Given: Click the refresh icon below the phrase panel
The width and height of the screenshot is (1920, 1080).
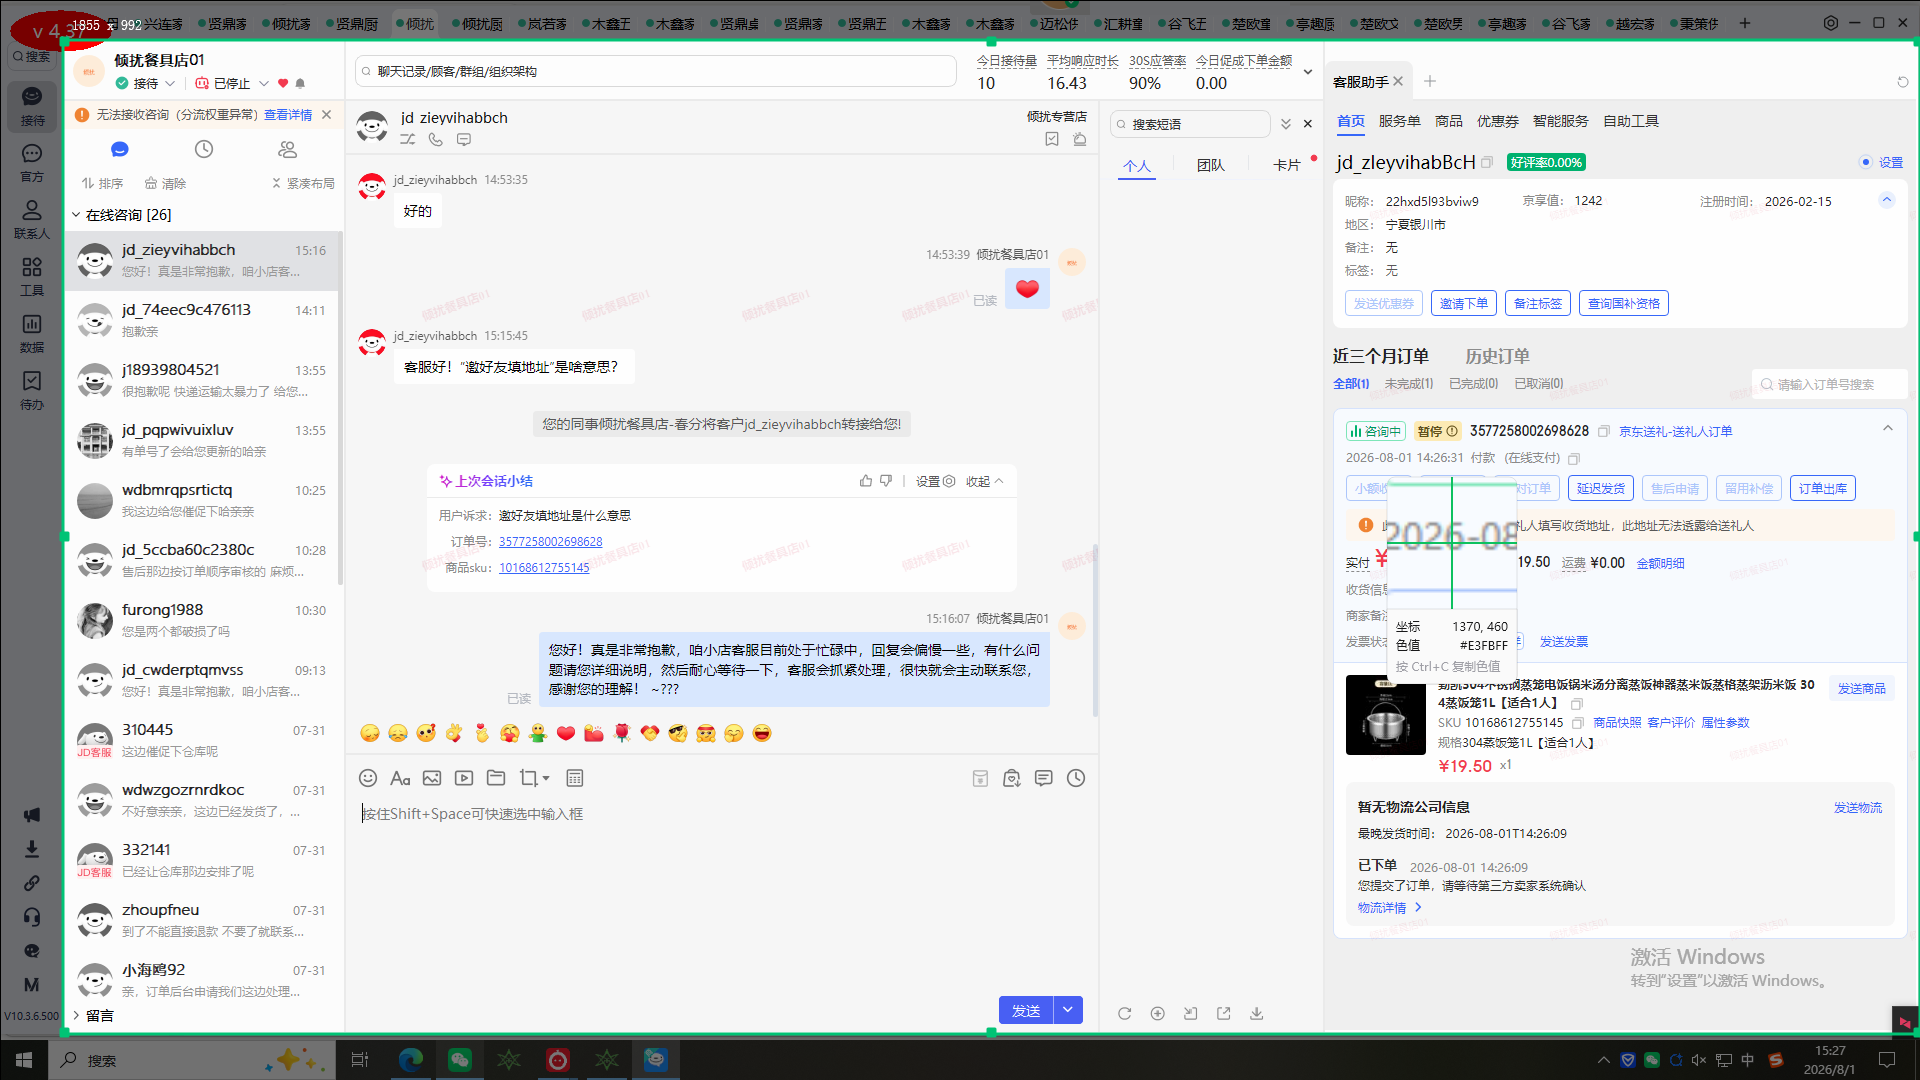Looking at the screenshot, I should point(1125,1013).
